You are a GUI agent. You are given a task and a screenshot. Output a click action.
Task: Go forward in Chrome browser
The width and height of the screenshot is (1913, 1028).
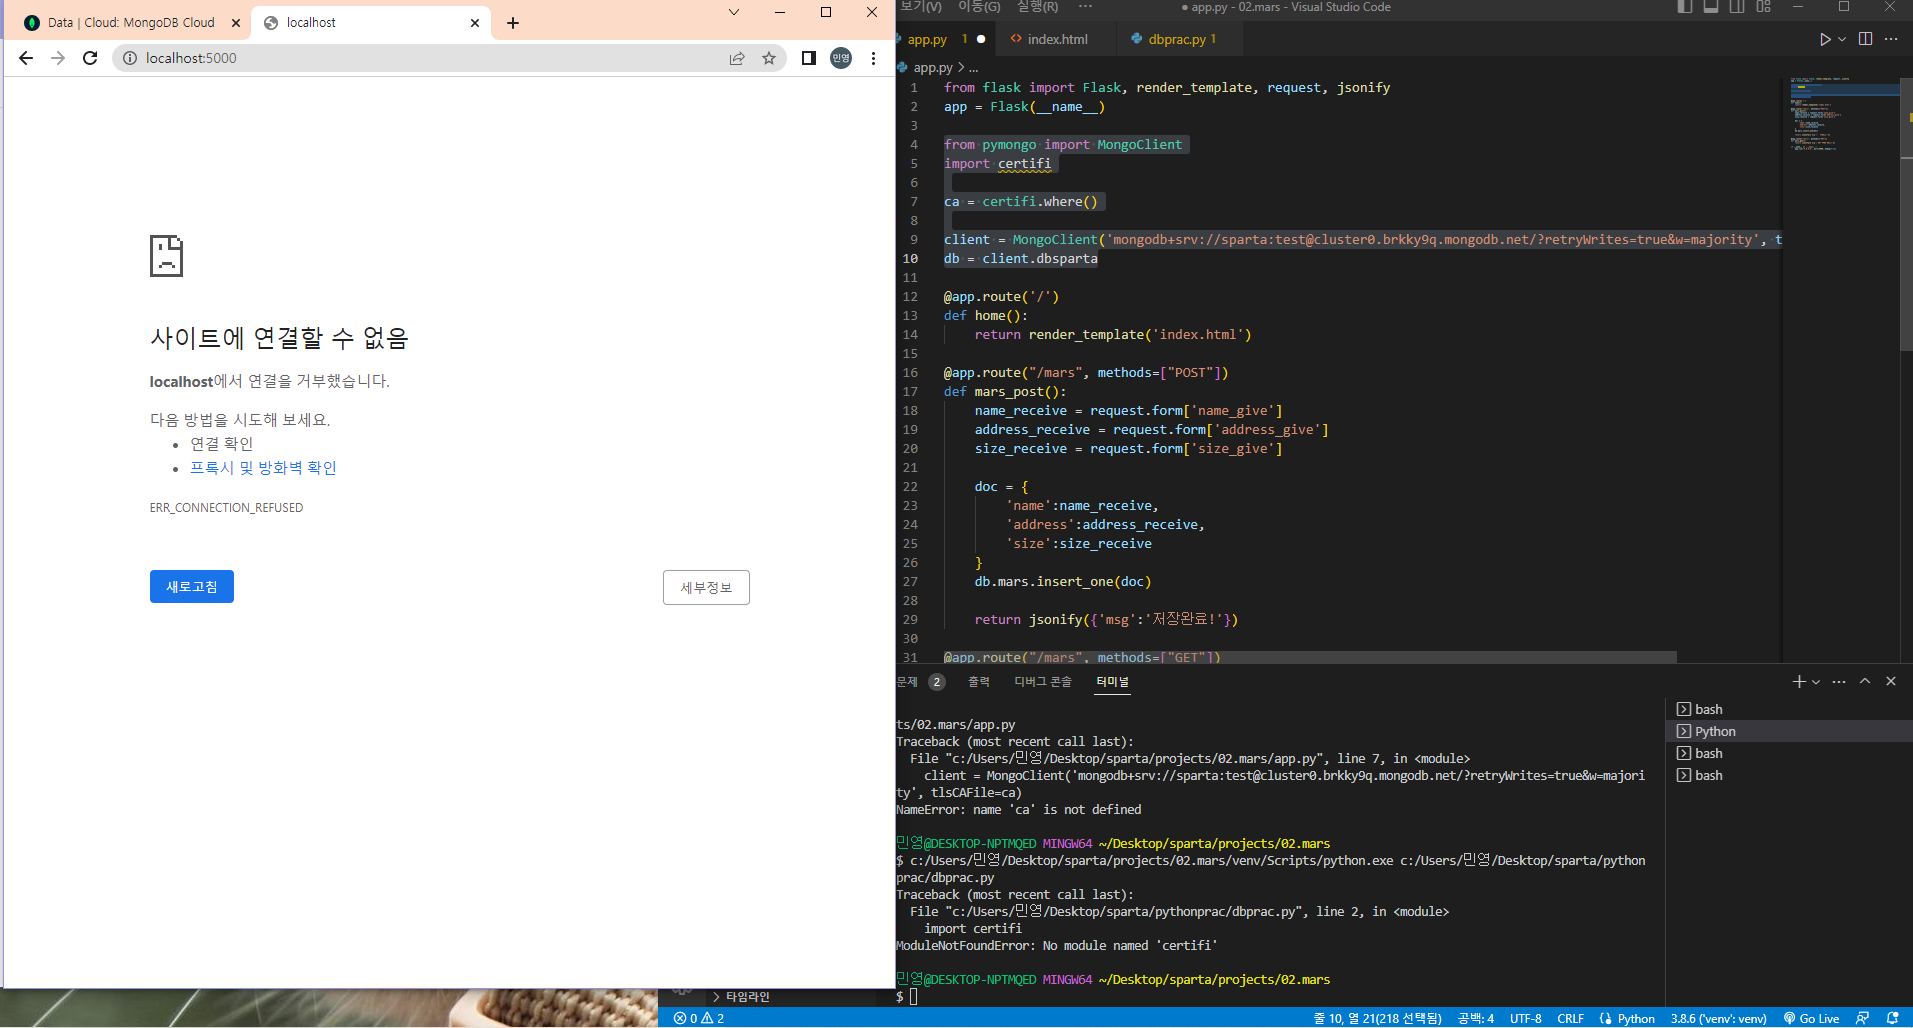point(58,58)
